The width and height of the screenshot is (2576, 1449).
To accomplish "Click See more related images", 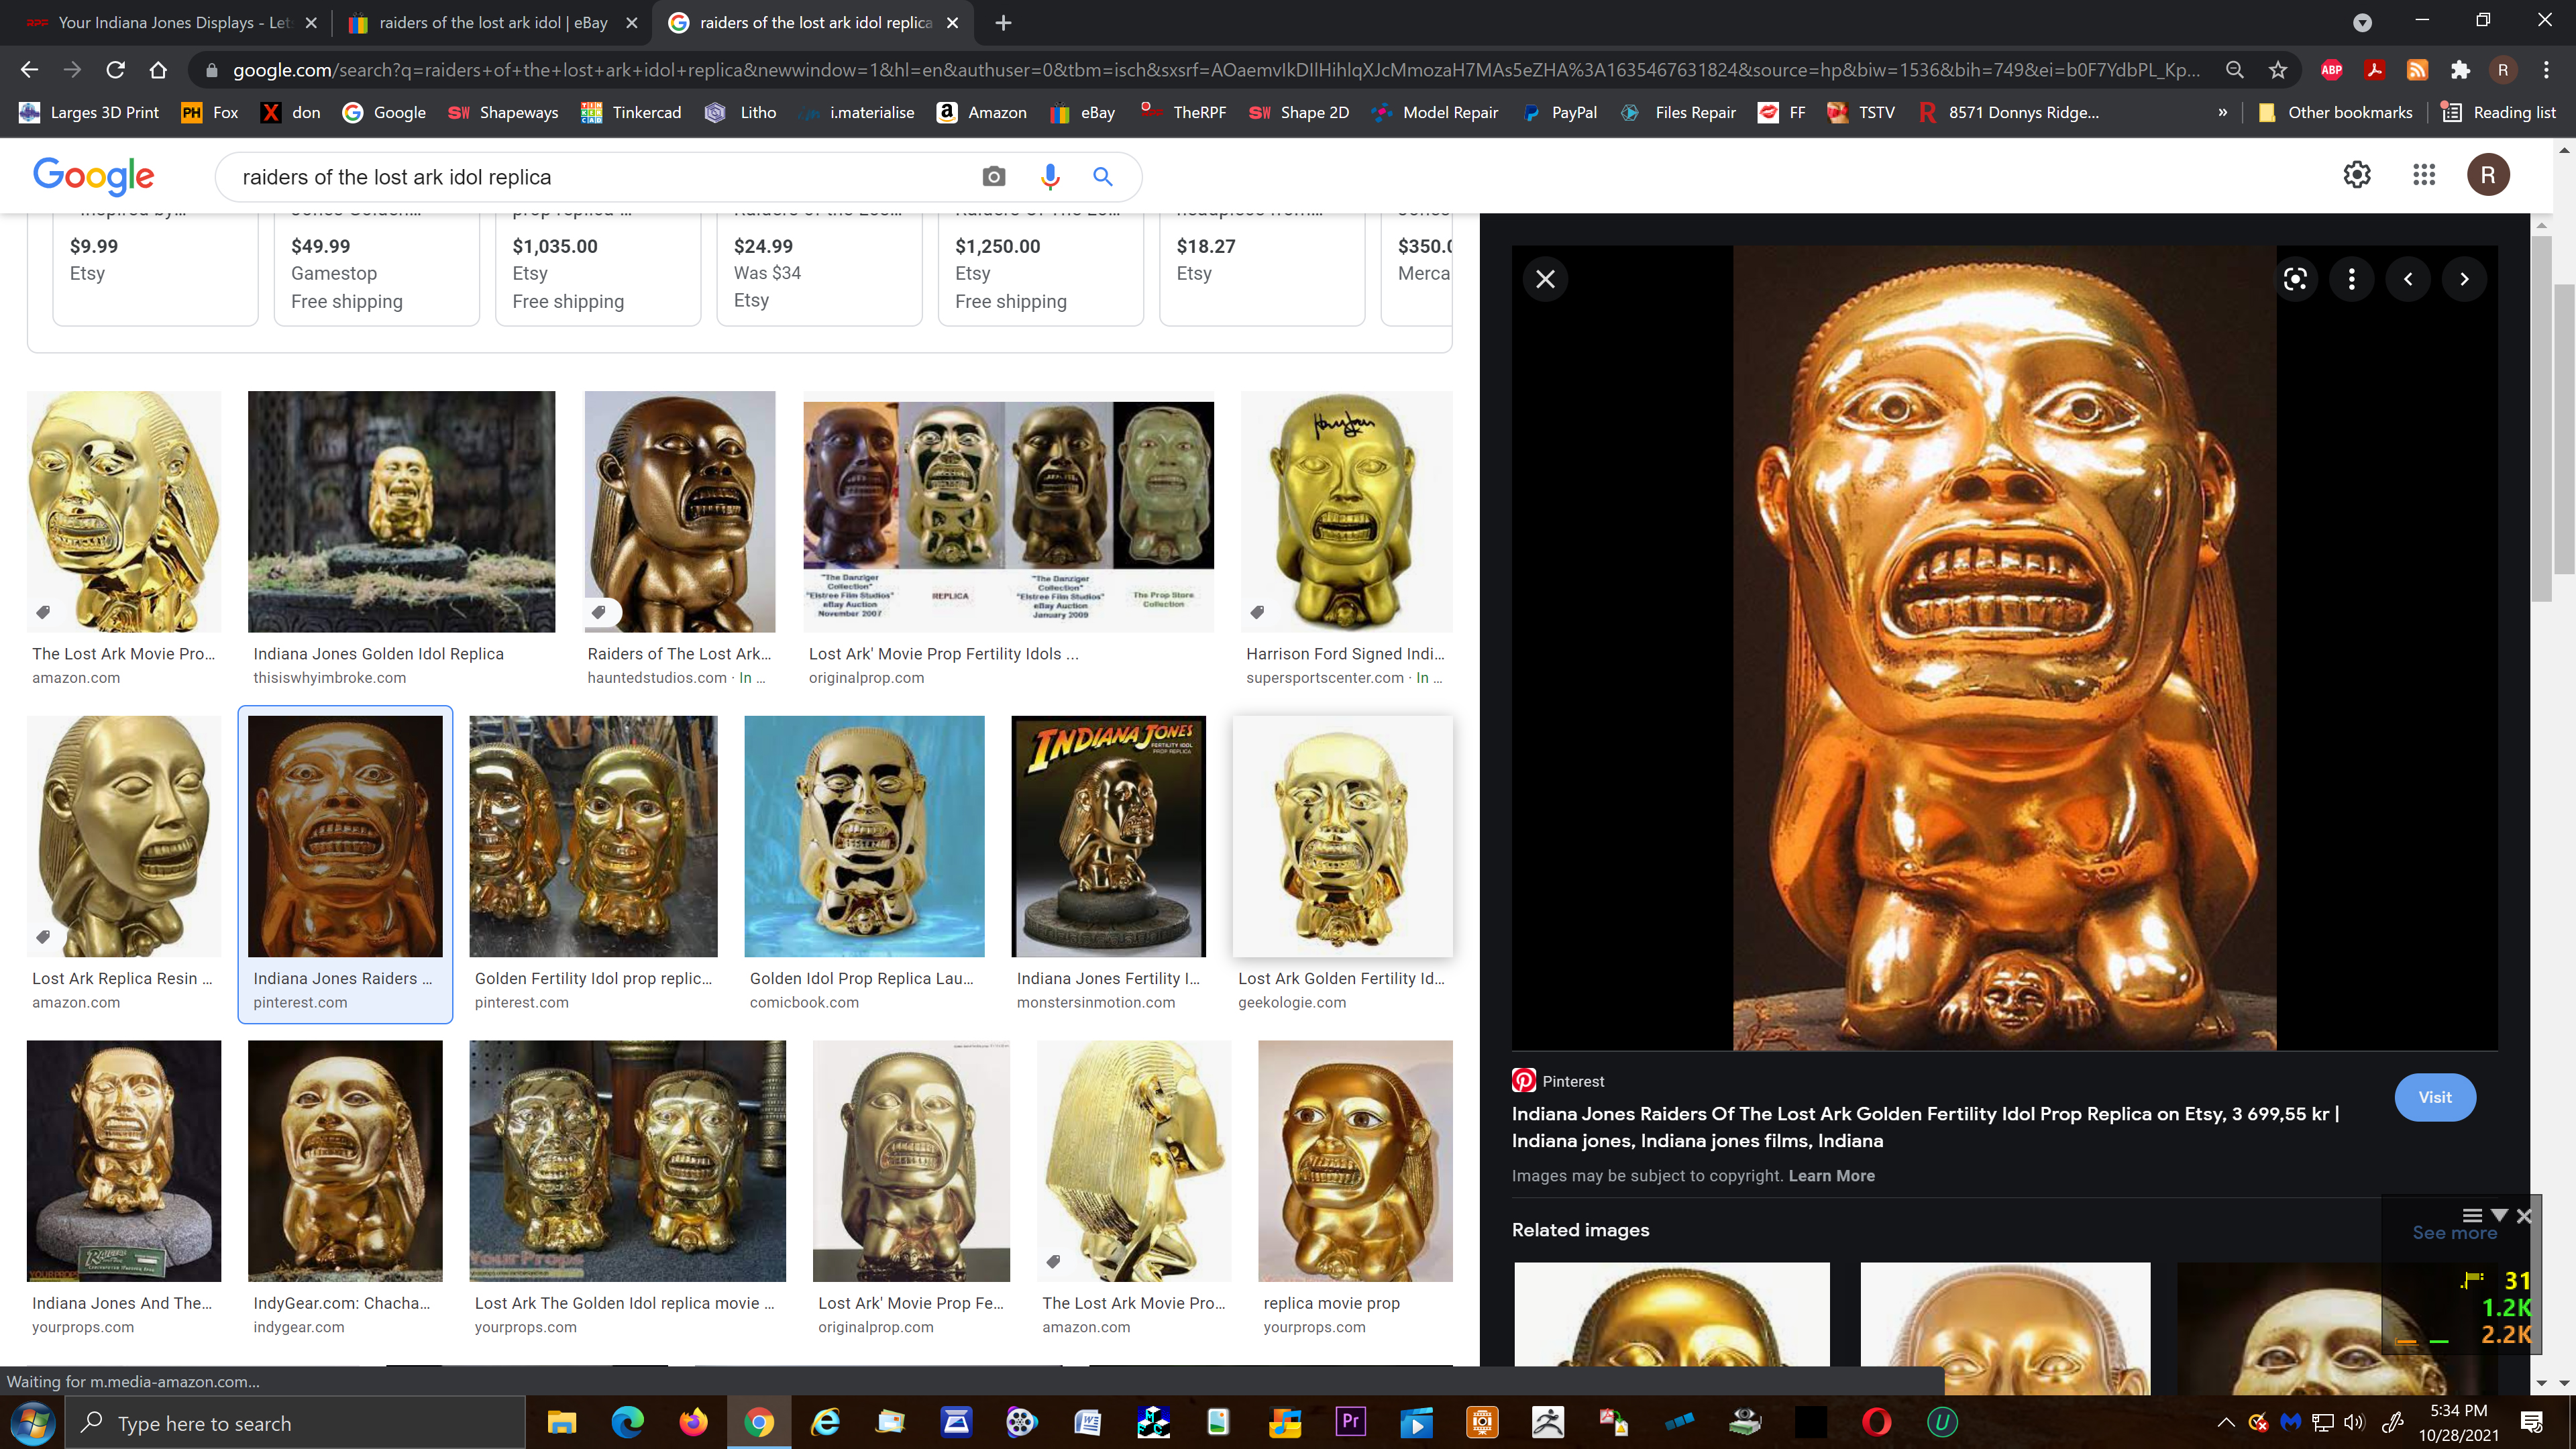I will (x=2454, y=1233).
